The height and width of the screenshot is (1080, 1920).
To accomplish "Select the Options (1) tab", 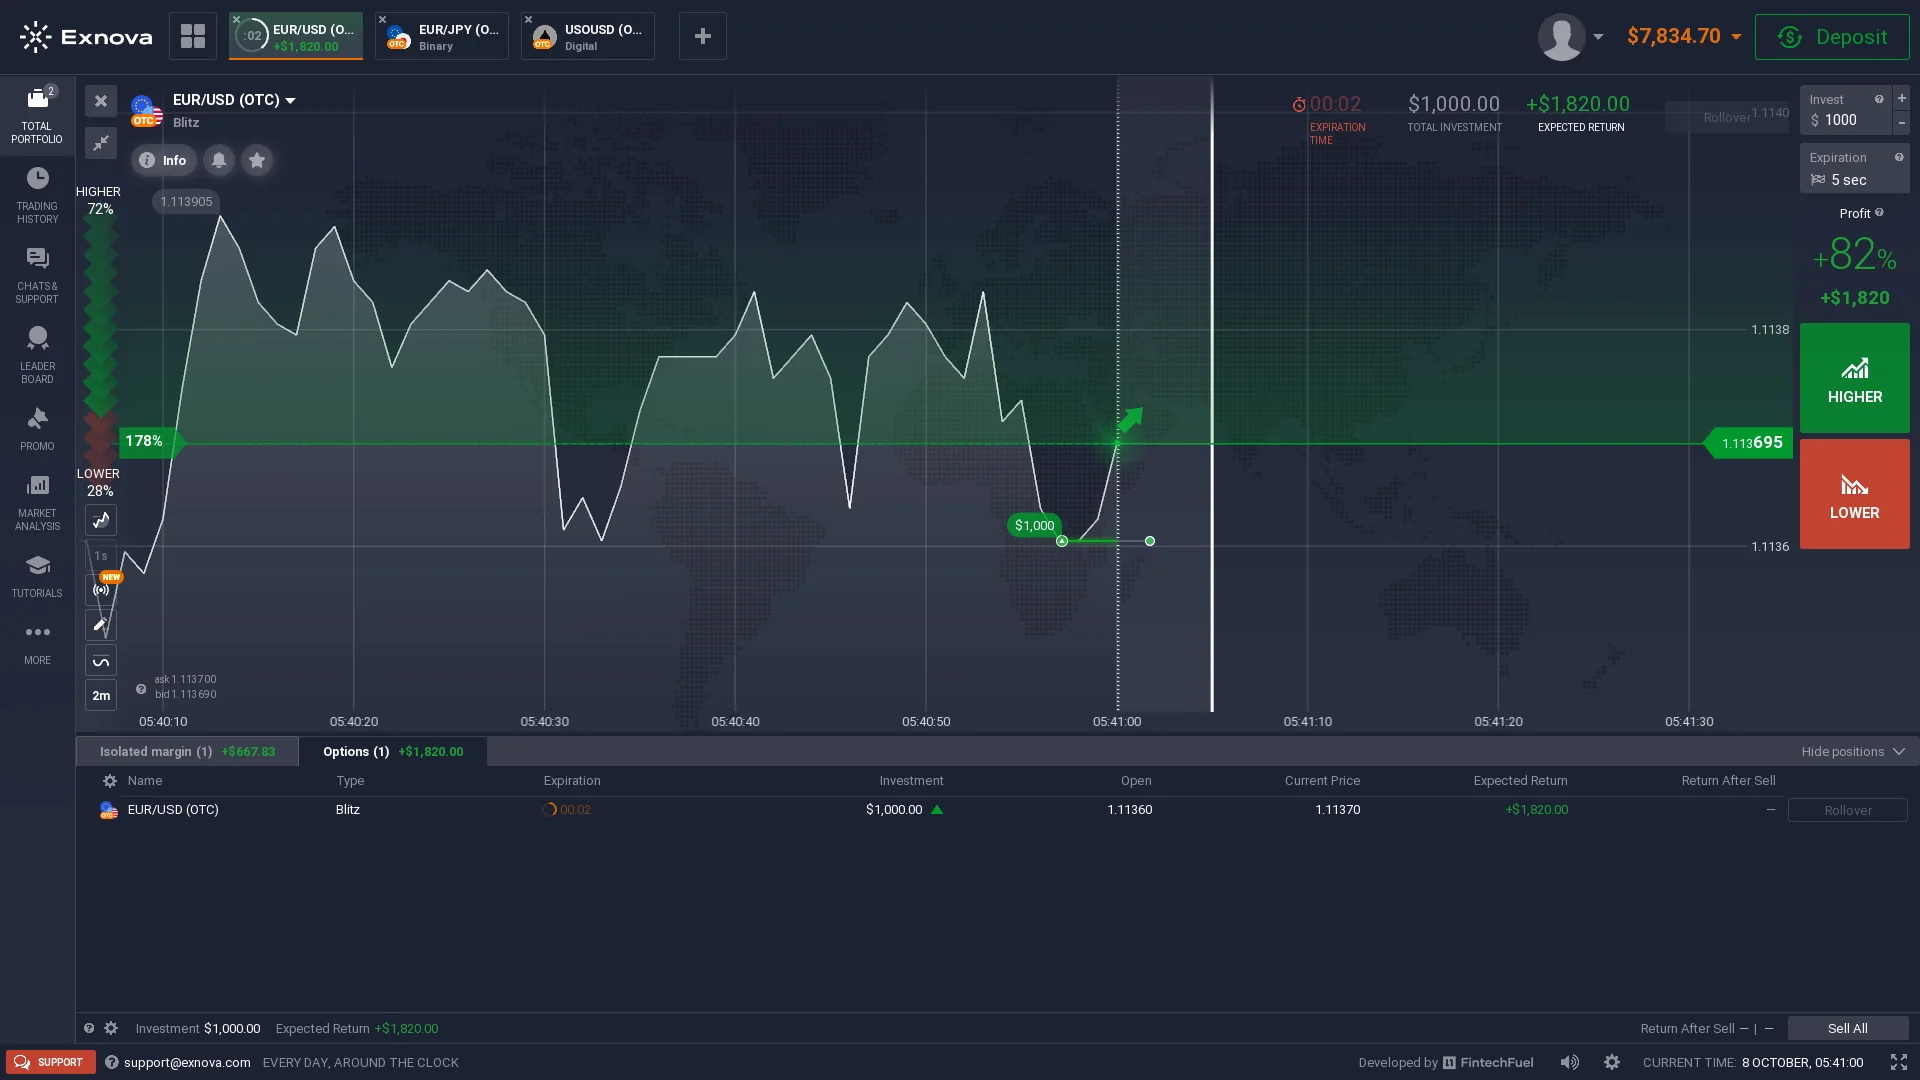I will [393, 752].
